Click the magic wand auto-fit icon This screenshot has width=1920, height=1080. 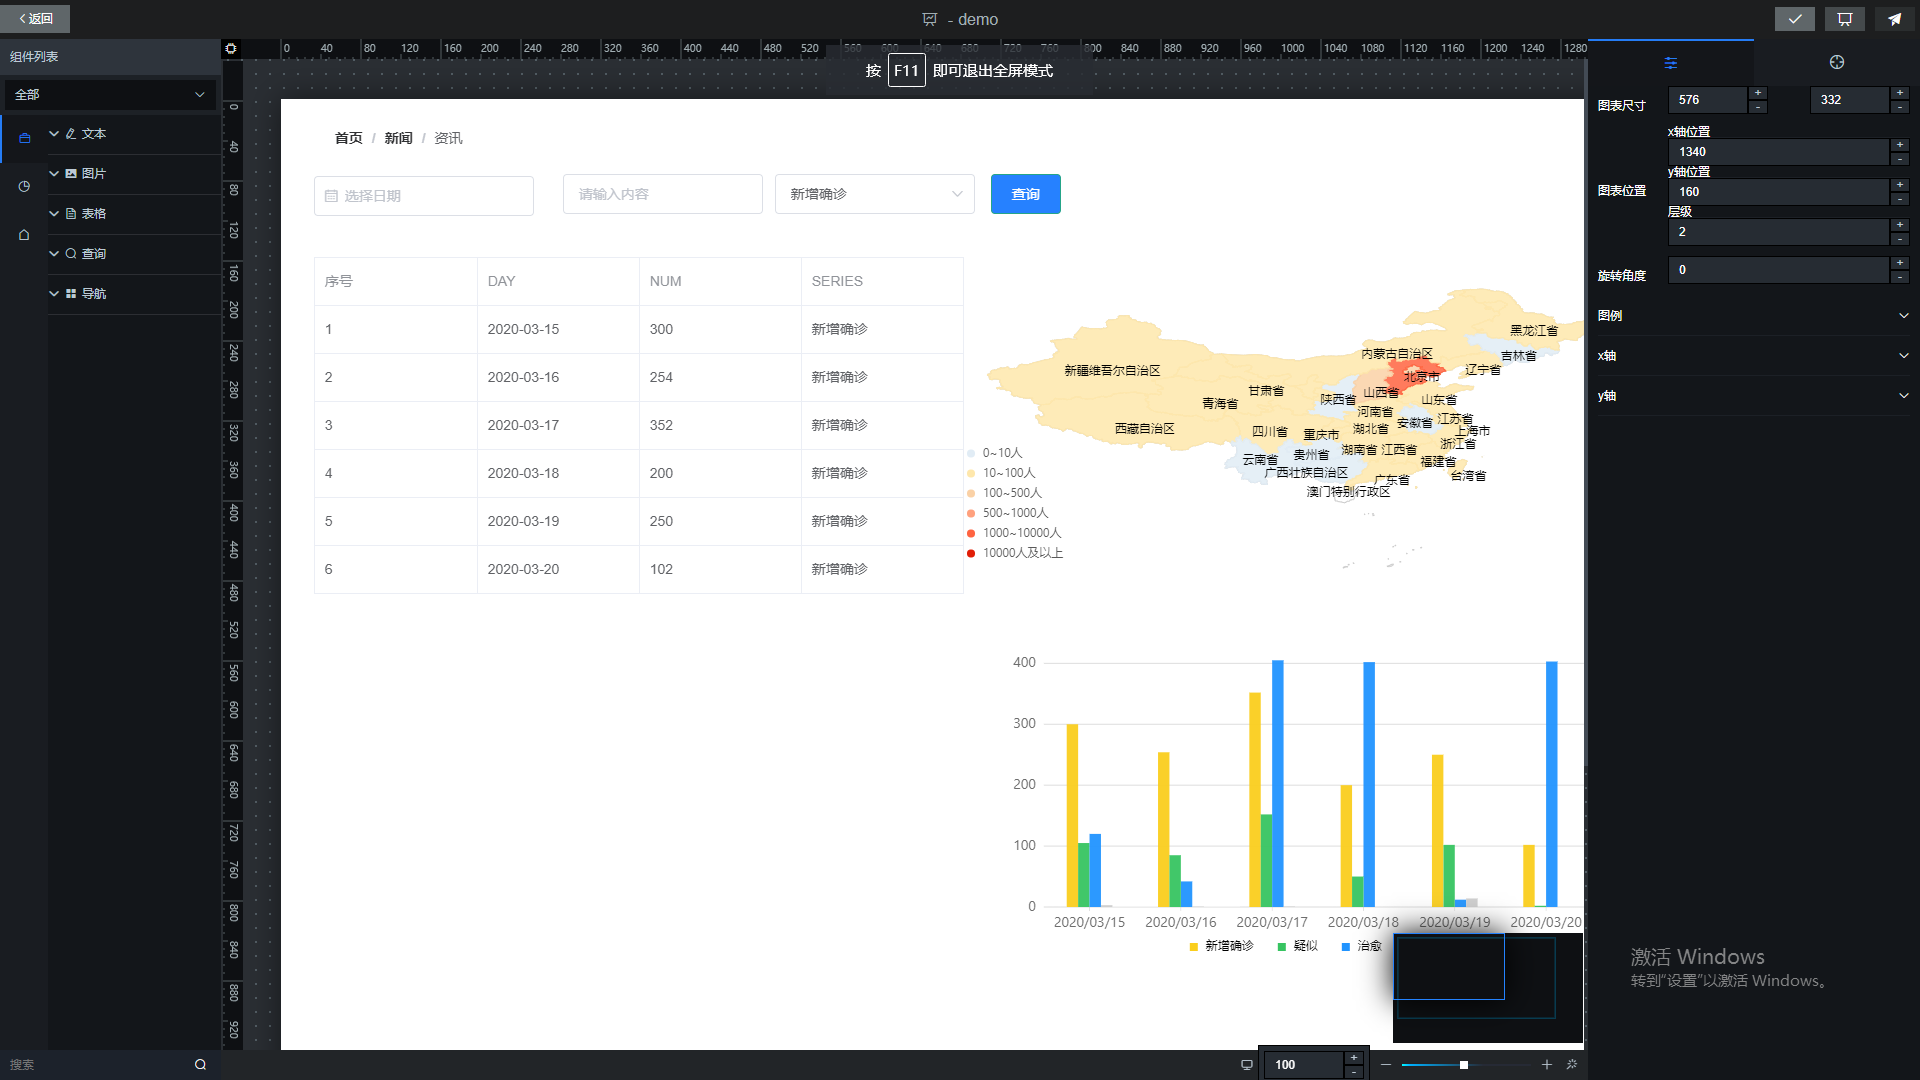[x=1571, y=1065]
